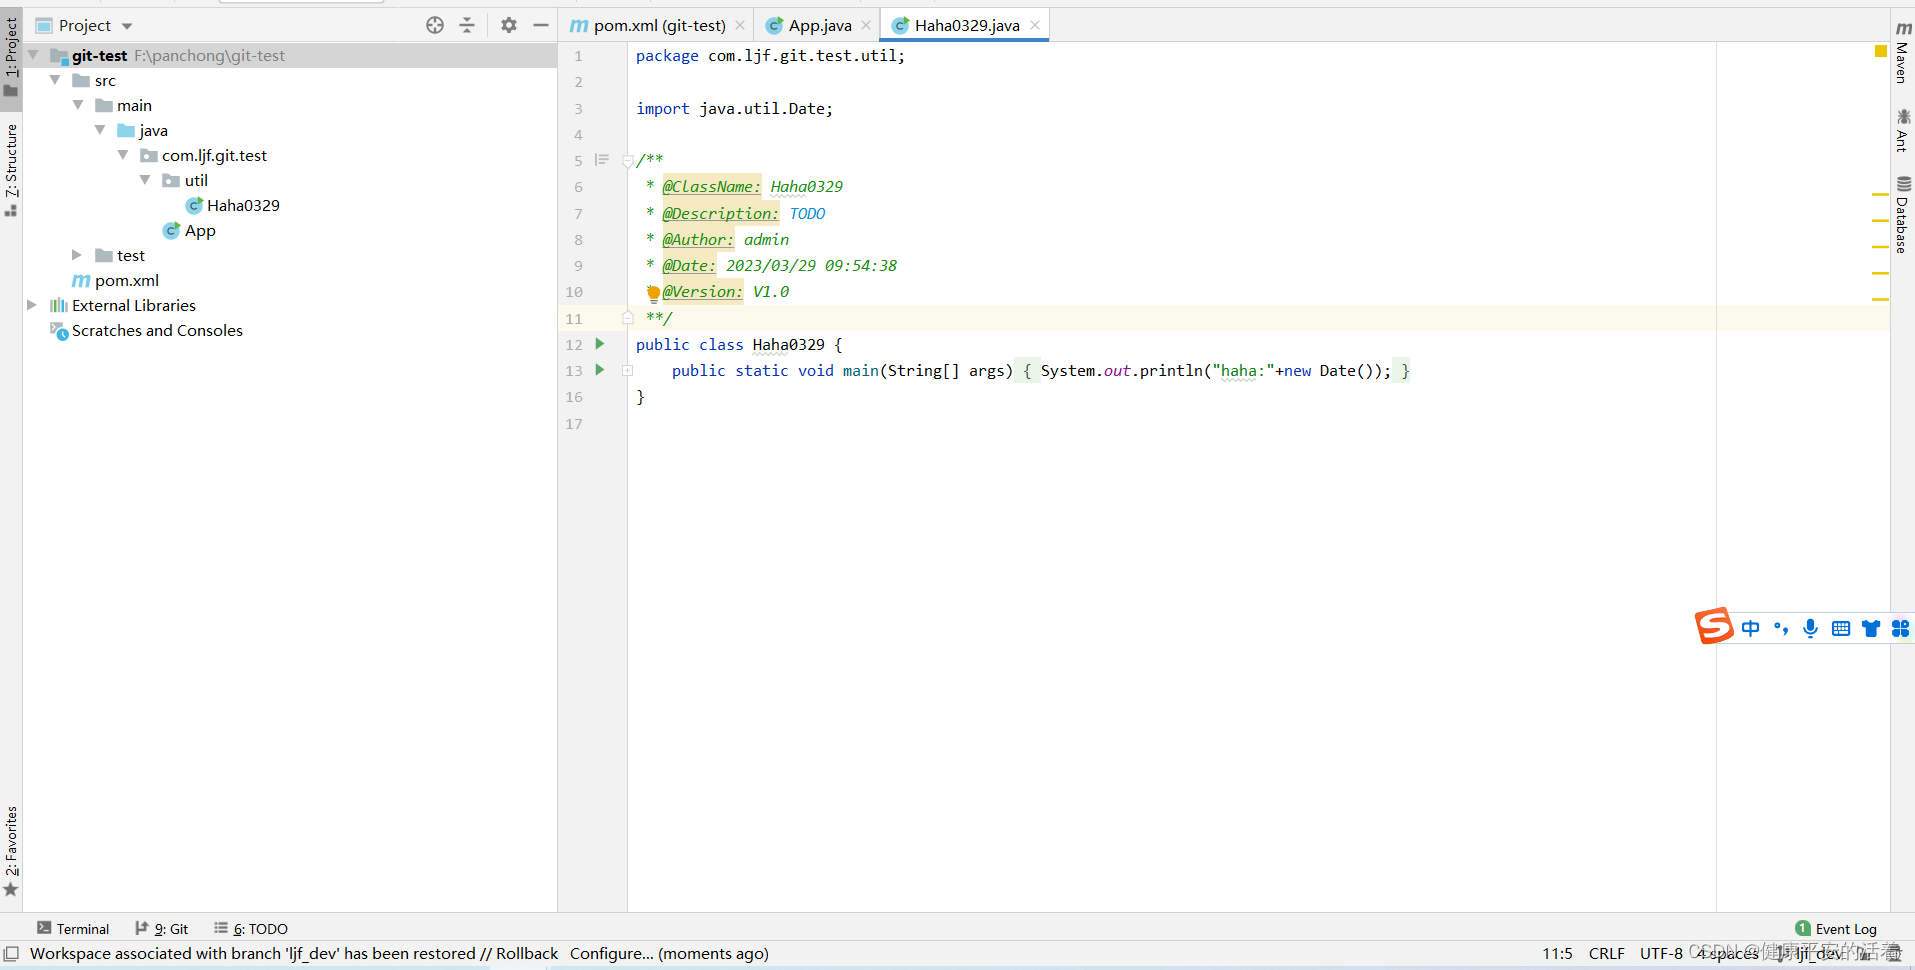Open the Project panel settings gear
The image size is (1915, 970).
point(509,25)
